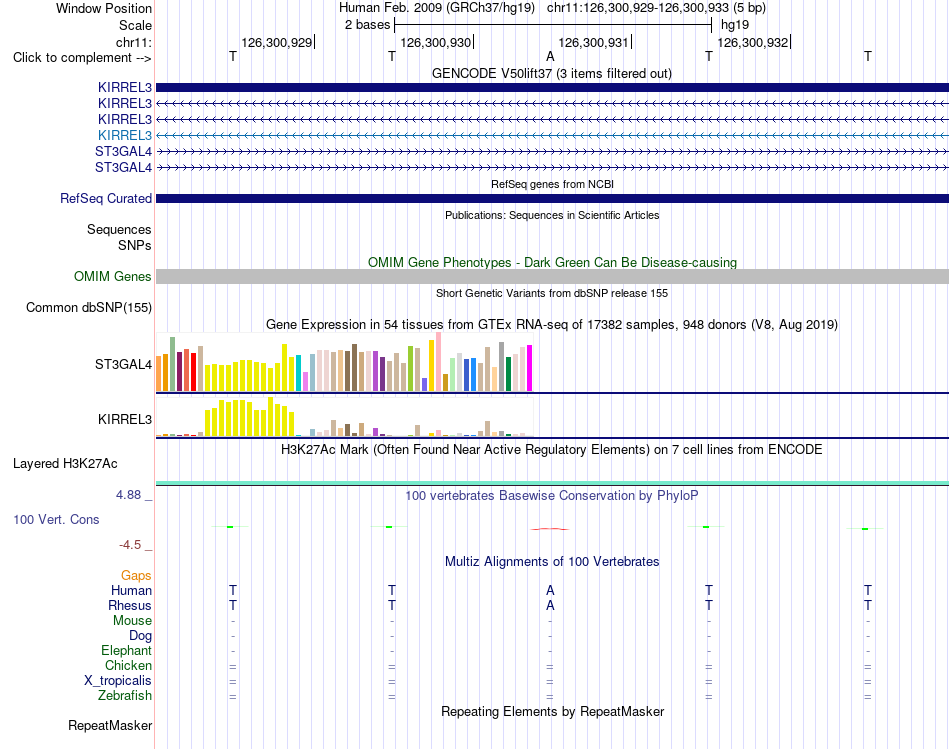
Task: Click the Mouse species label
Action: pyautogui.click(x=132, y=621)
